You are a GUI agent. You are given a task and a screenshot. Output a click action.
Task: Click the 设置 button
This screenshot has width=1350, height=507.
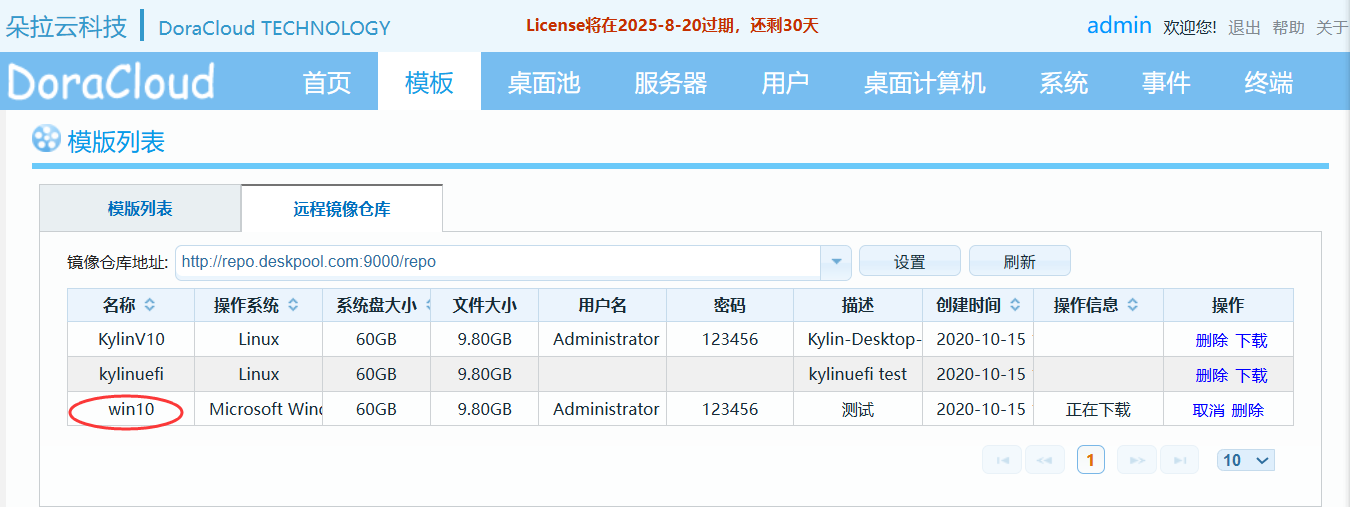pos(909,262)
